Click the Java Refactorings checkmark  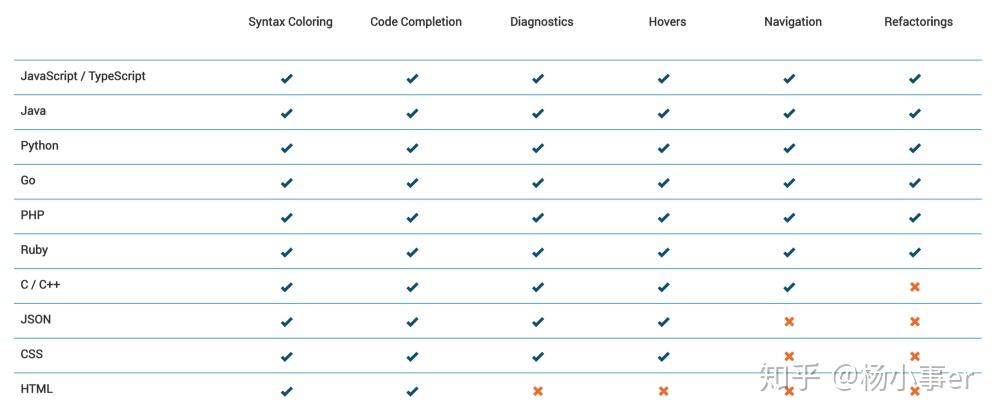(x=914, y=113)
